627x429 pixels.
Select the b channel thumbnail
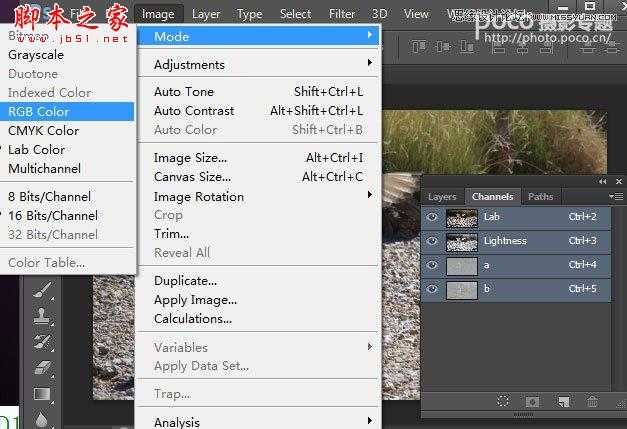tap(462, 290)
